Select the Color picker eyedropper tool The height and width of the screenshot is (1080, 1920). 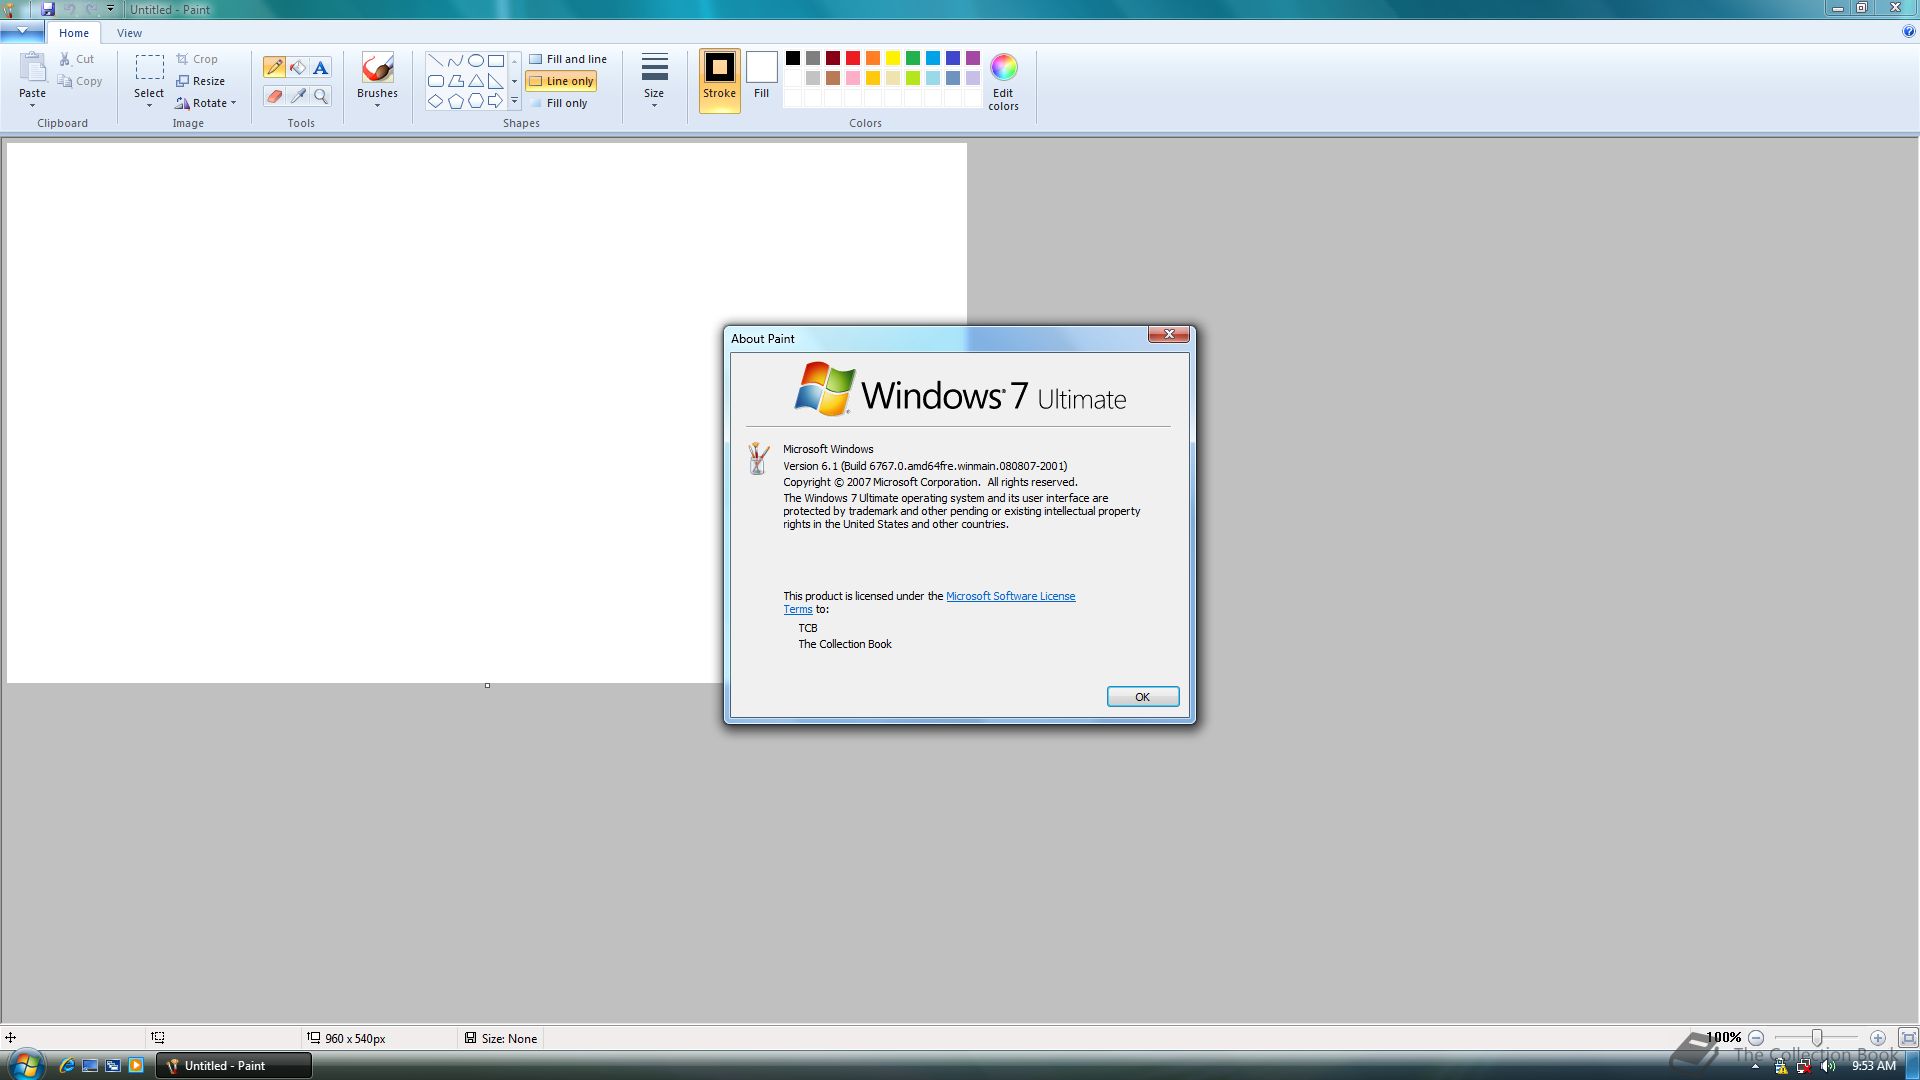click(297, 96)
